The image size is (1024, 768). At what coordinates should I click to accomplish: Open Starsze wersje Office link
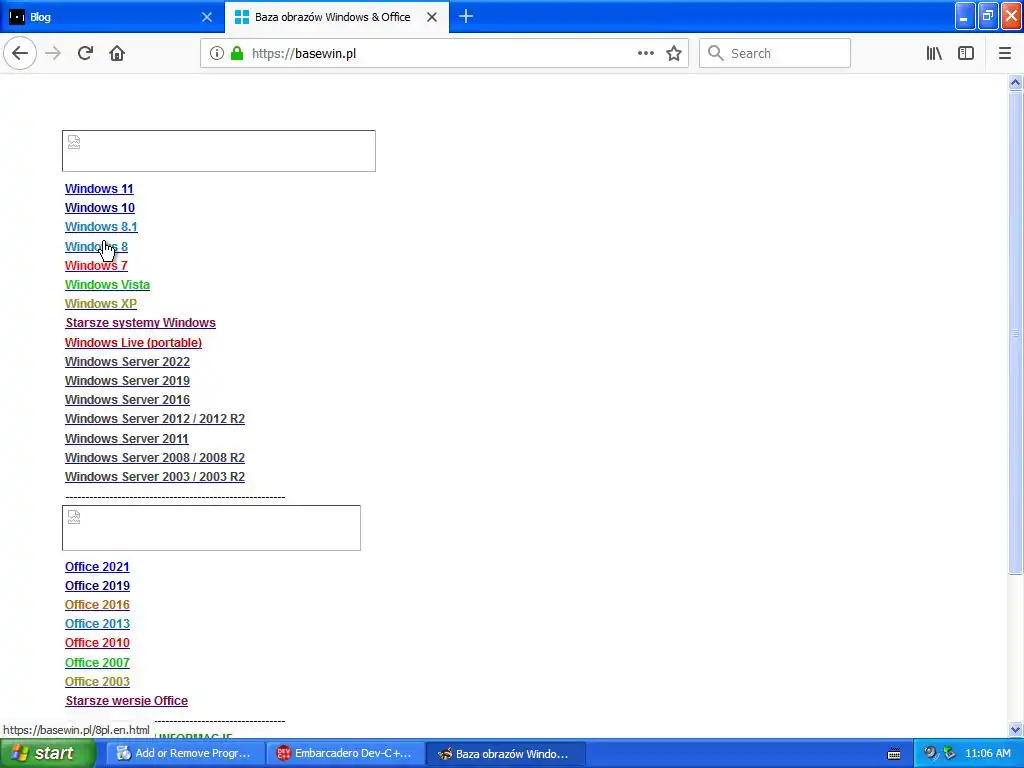[127, 701]
